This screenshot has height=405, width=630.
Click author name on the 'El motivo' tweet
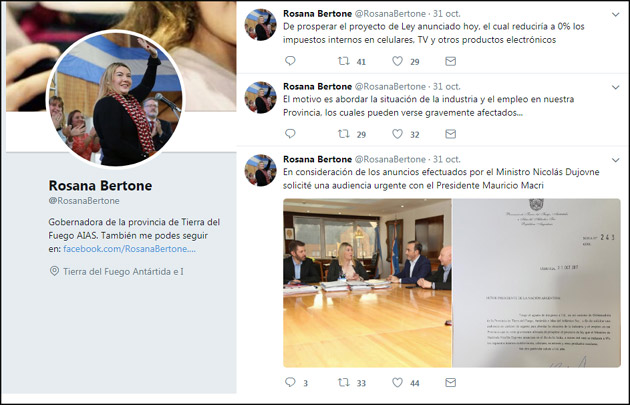317,87
